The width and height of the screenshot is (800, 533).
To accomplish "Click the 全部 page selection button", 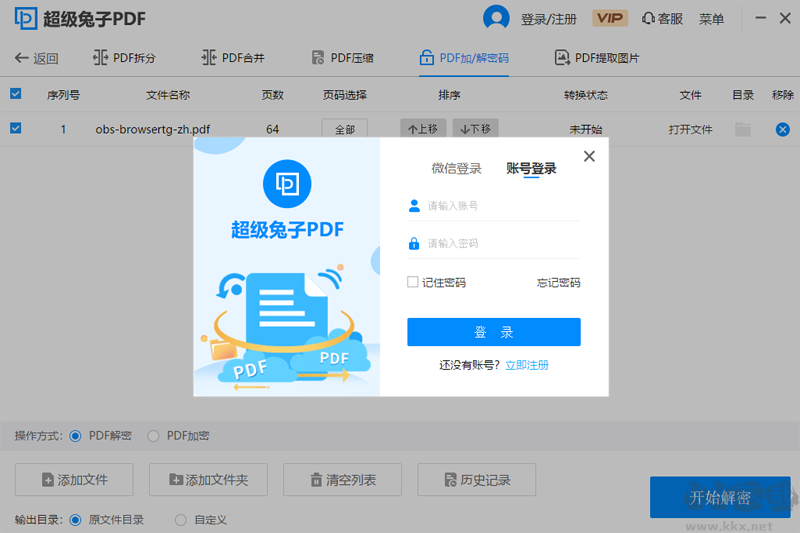I will 344,129.
